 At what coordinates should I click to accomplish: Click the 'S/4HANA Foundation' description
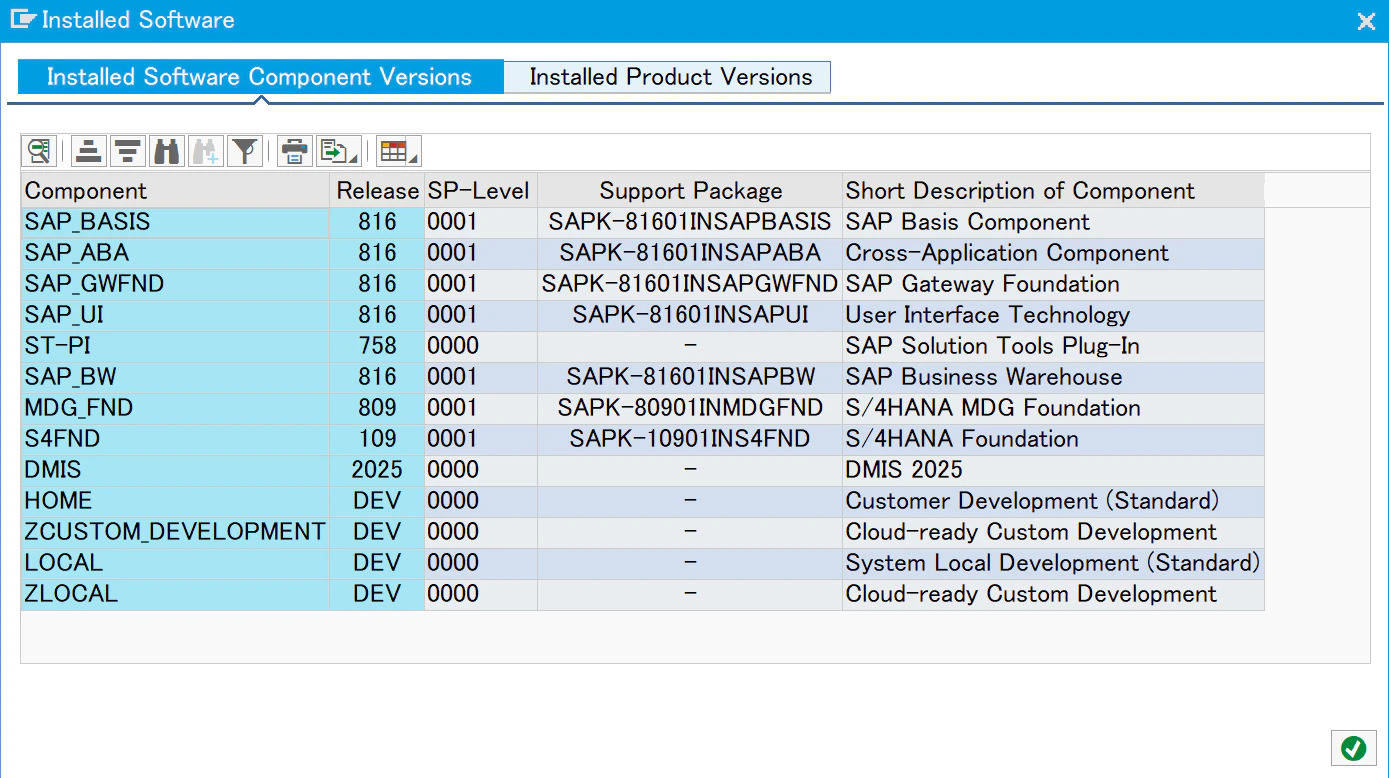pyautogui.click(x=1053, y=439)
